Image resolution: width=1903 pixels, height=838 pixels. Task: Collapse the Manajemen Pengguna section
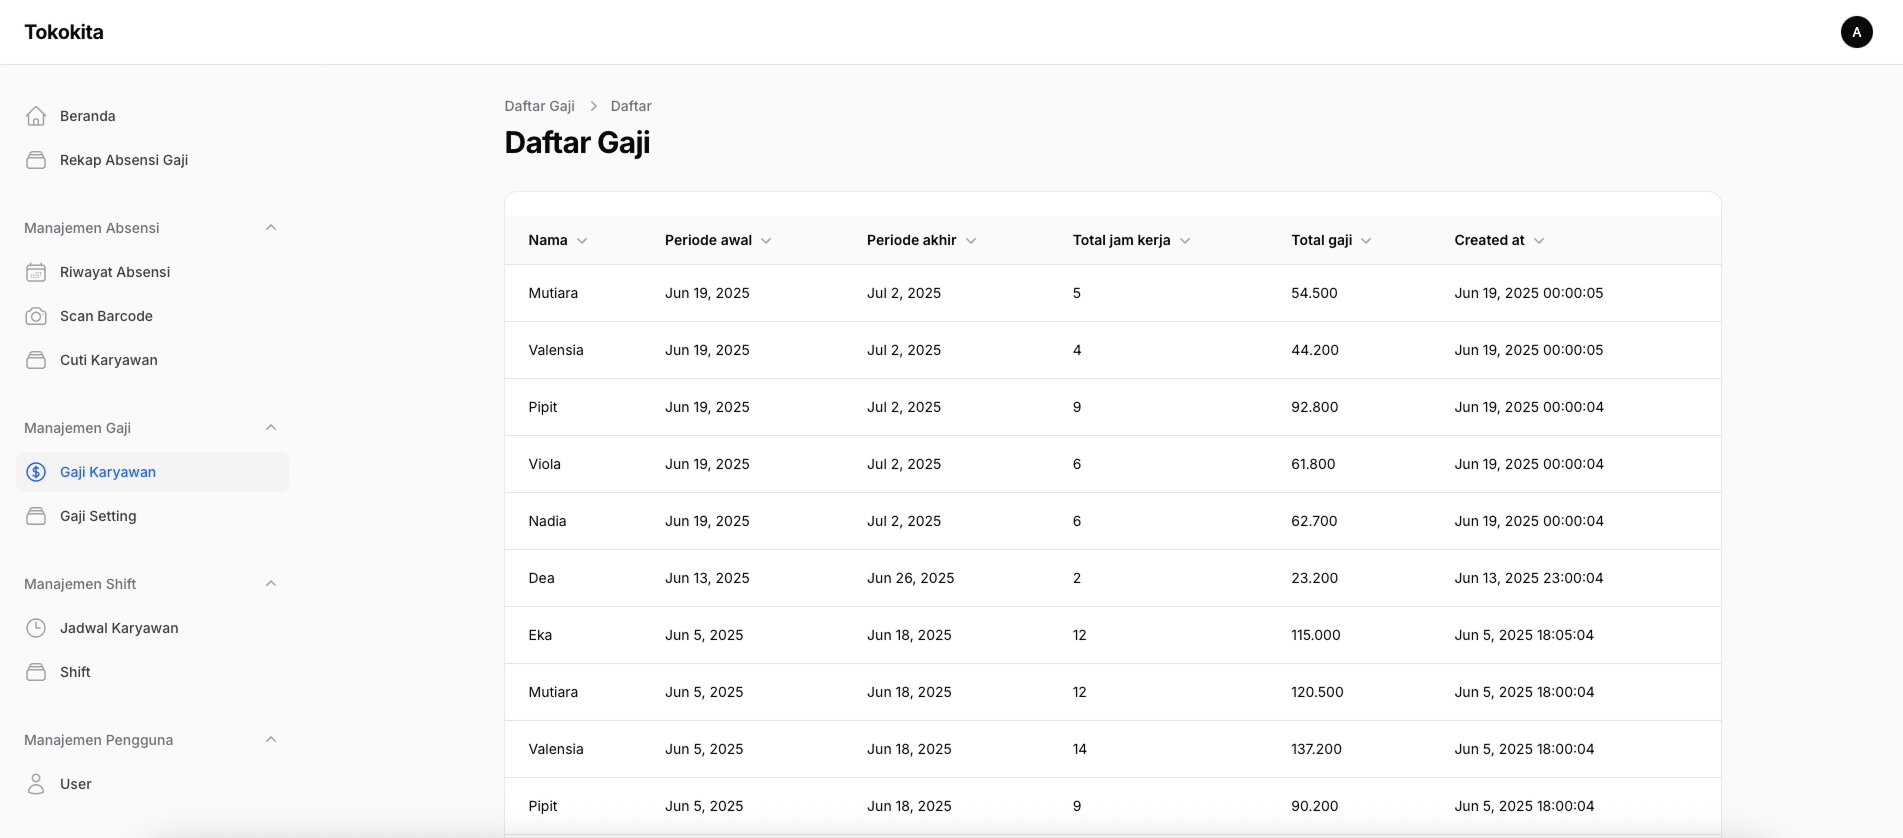click(270, 740)
